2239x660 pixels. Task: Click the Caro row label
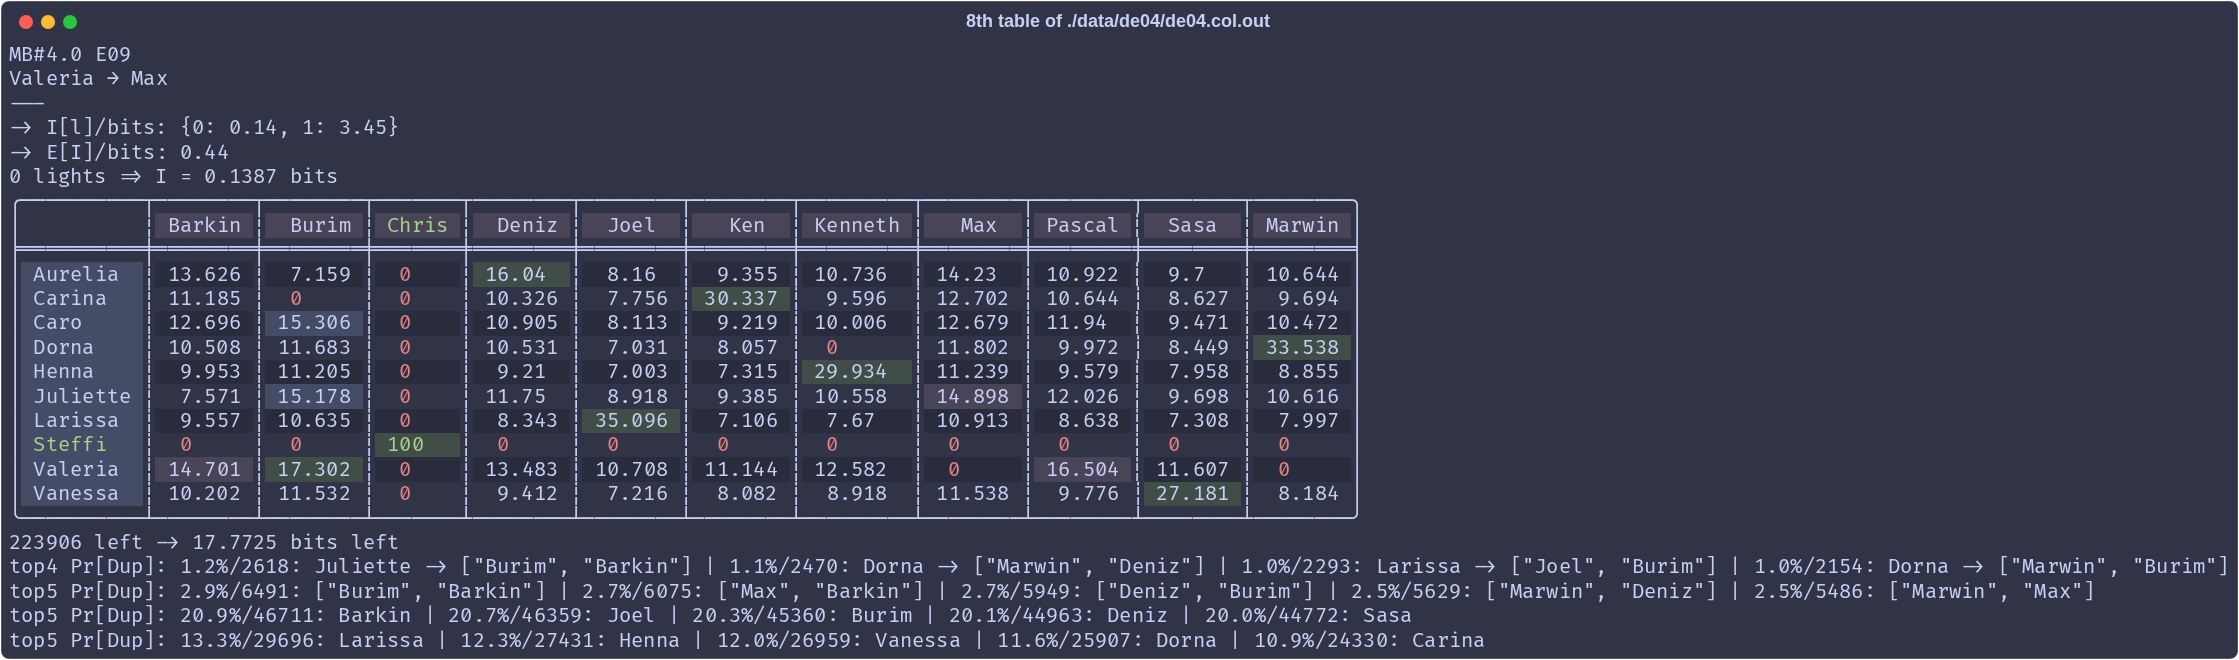click(x=82, y=322)
